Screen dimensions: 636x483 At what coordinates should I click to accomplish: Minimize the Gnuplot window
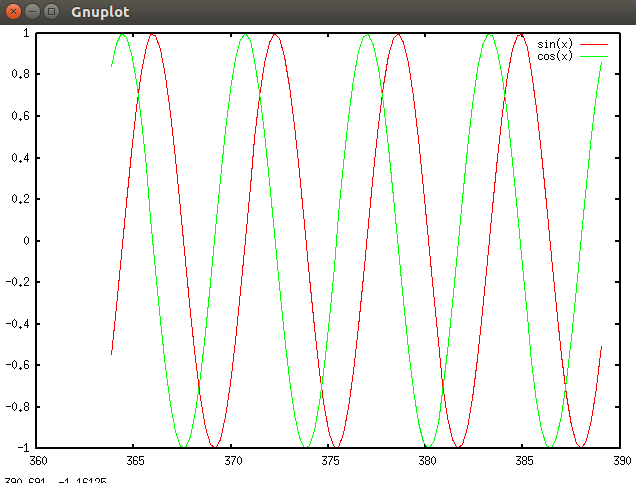pos(32,12)
